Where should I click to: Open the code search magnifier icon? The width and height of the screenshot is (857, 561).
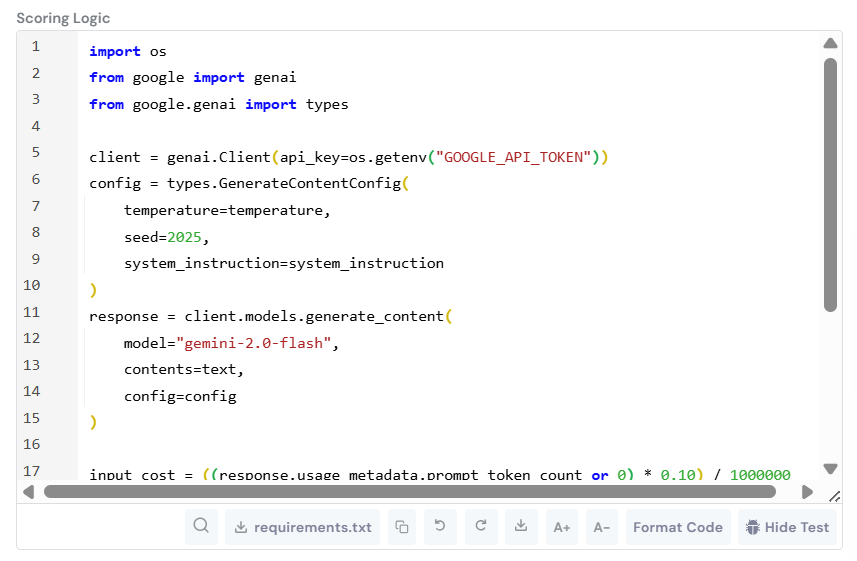[201, 527]
